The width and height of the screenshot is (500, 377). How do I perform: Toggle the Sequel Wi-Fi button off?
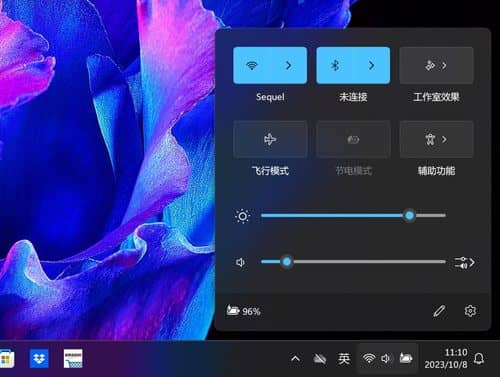point(252,65)
